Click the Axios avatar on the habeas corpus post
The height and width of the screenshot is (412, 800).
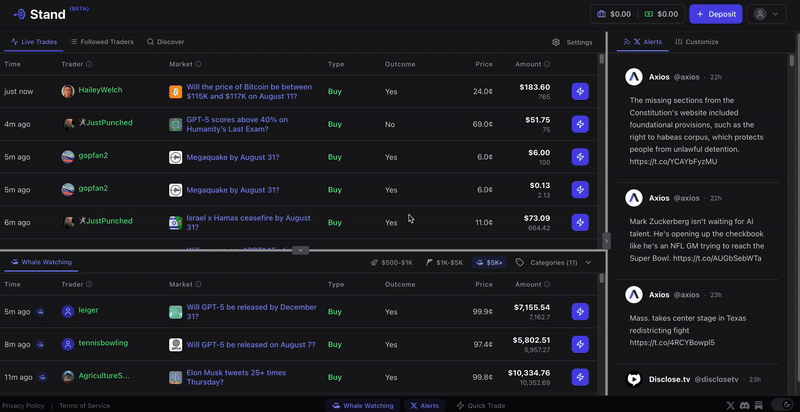[634, 77]
